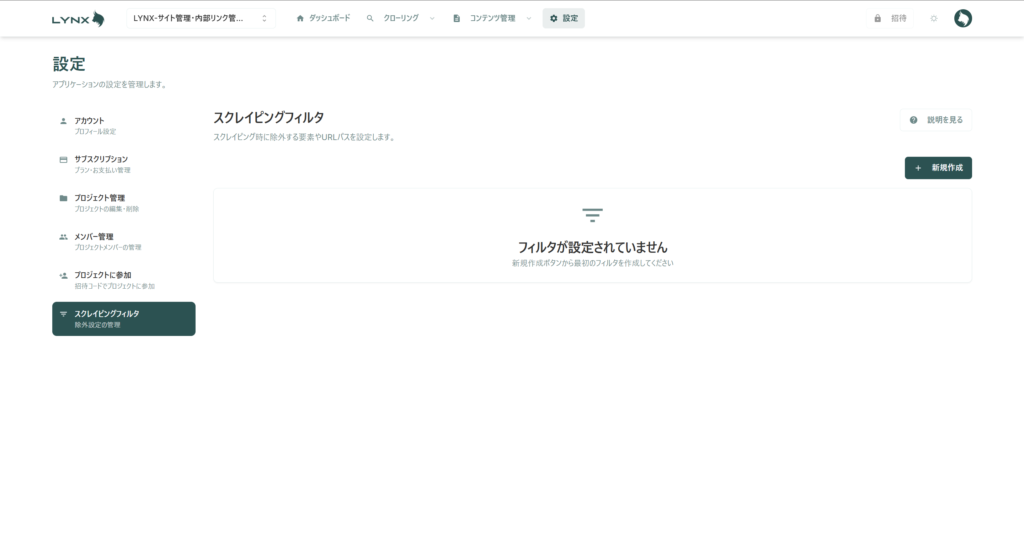Click the LYNX logo in the header
Image resolution: width=1024 pixels, height=535 pixels.
pos(78,18)
